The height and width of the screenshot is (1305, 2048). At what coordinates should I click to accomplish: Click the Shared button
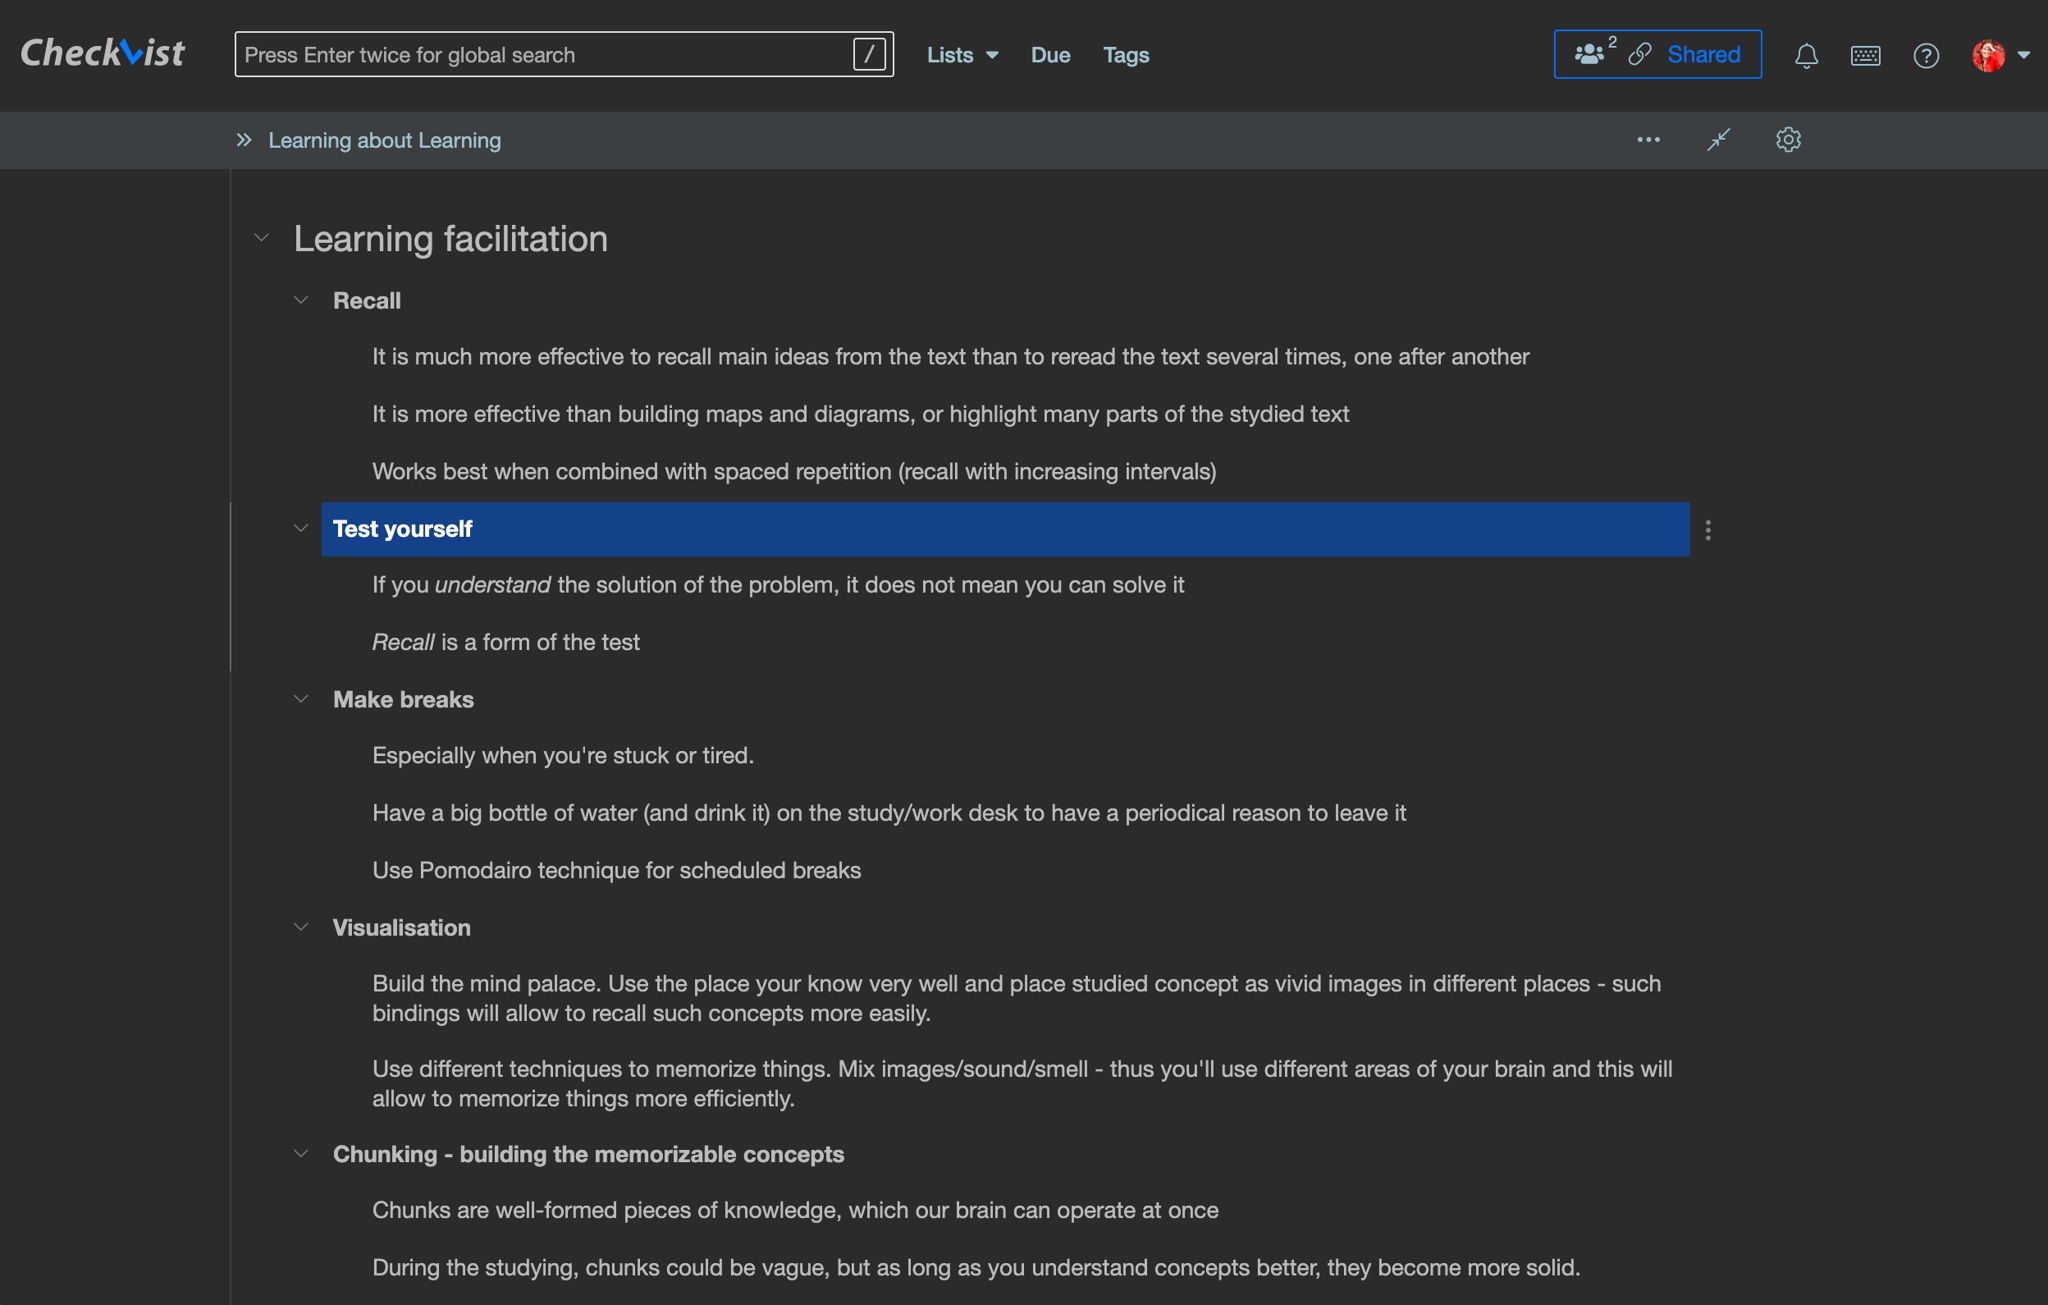(1657, 54)
